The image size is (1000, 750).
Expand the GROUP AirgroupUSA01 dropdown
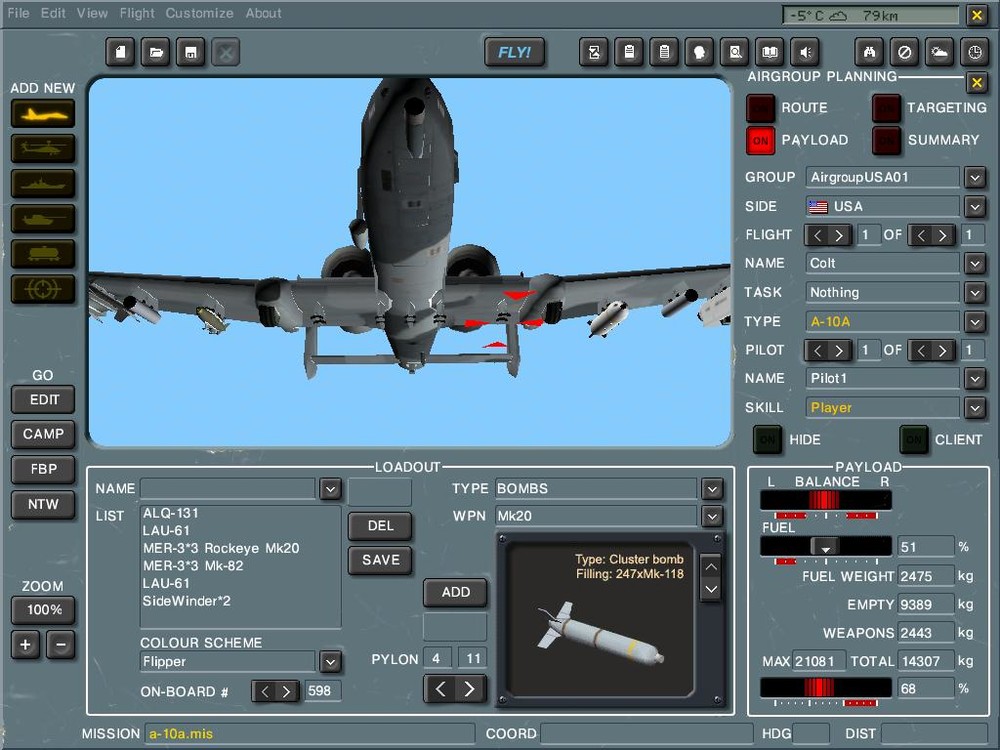pos(975,177)
